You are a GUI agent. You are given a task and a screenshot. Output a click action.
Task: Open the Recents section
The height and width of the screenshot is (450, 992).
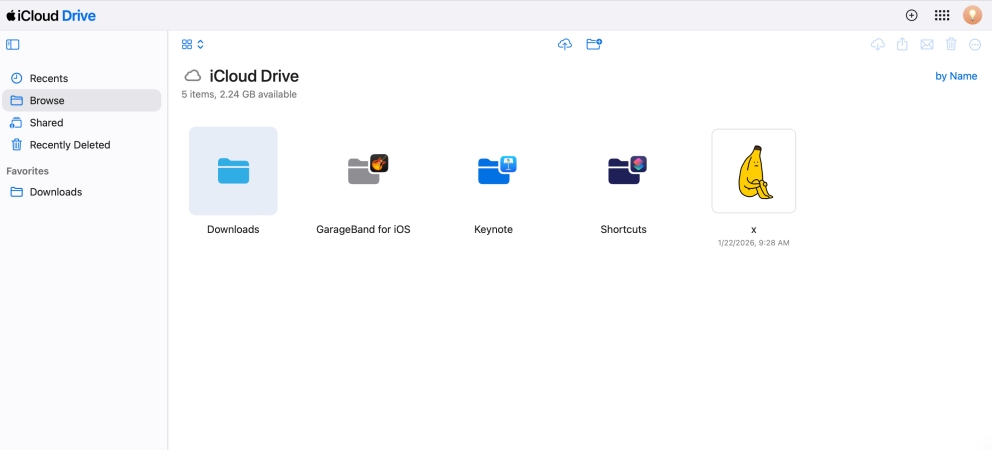pyautogui.click(x=82, y=78)
